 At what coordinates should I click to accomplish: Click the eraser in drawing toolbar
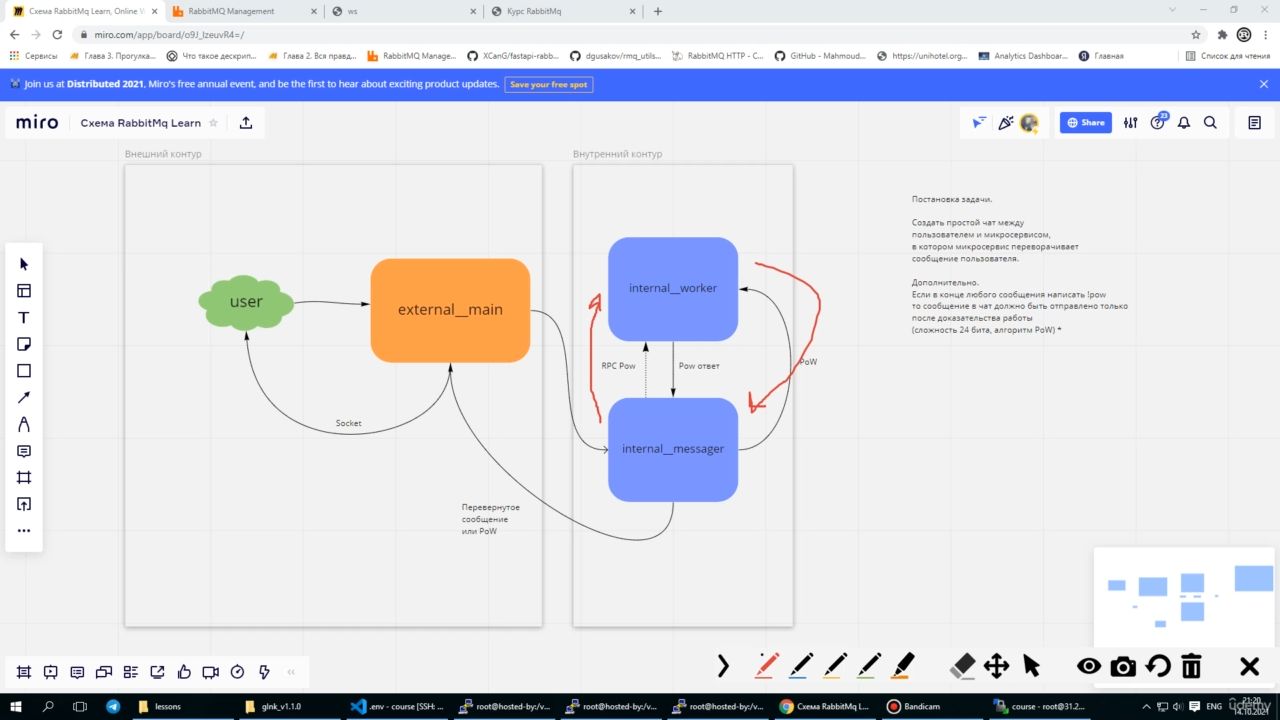(x=961, y=666)
